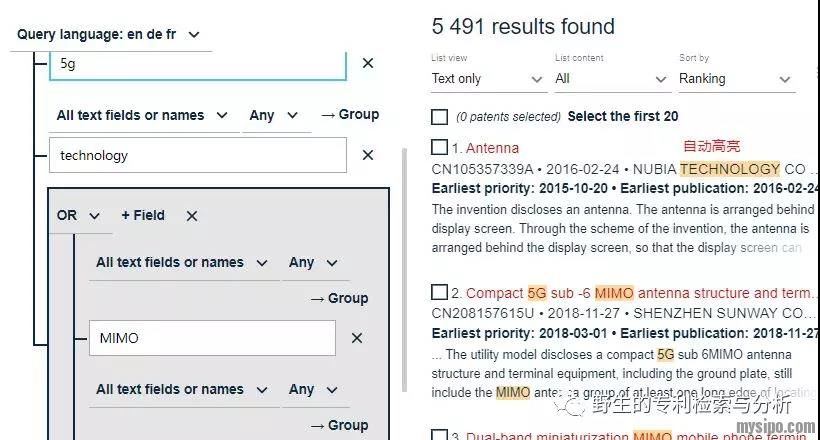Screen dimensions: 820x440
Task: Check the box for result 1 Antenna
Action: point(439,148)
